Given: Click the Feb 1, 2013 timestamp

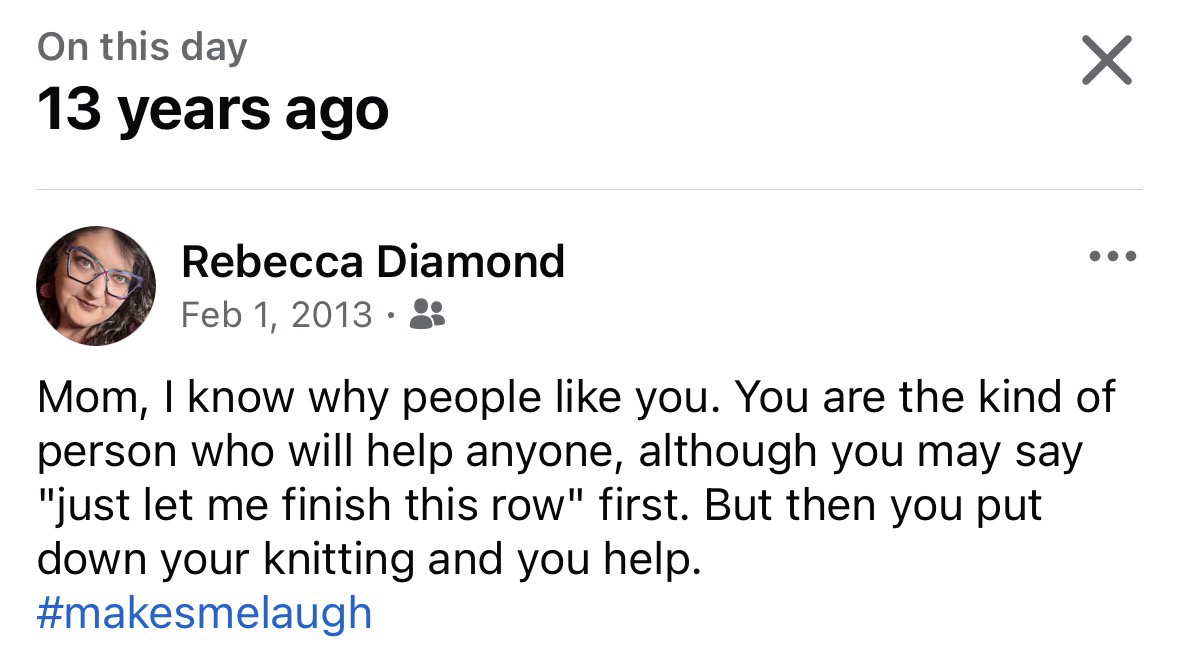Looking at the screenshot, I should pos(276,315).
